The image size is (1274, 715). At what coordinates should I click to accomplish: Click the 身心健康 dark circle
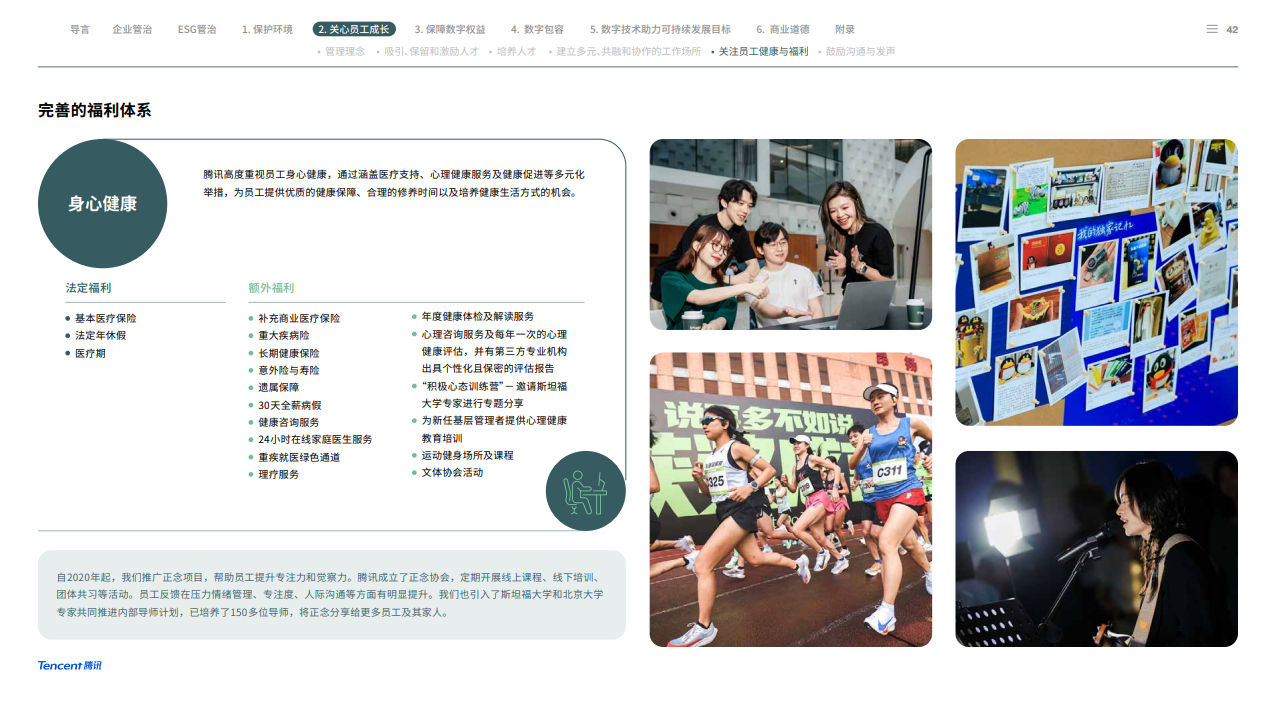tap(102, 203)
